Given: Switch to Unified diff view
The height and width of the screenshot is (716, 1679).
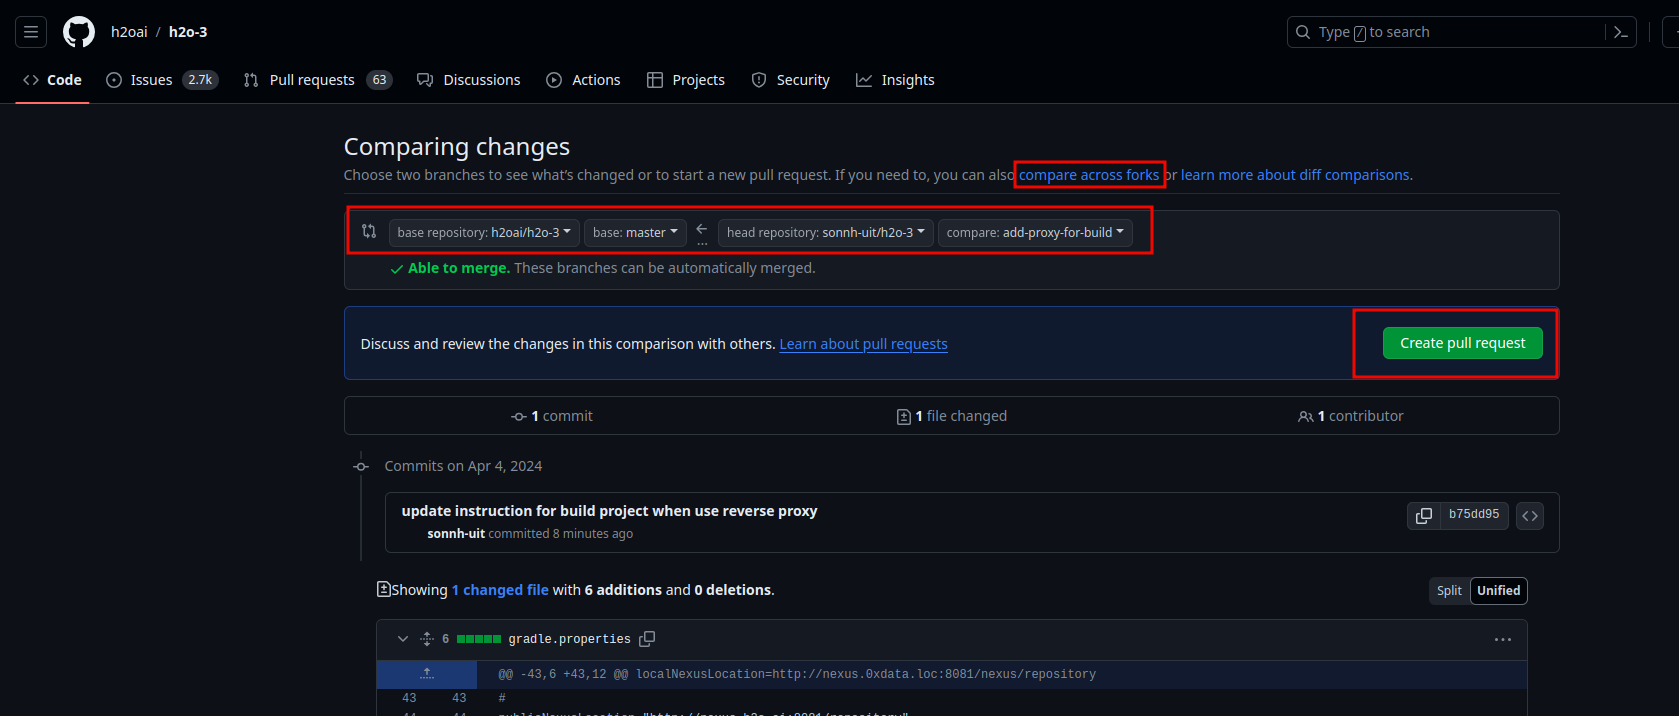Looking at the screenshot, I should coord(1498,591).
